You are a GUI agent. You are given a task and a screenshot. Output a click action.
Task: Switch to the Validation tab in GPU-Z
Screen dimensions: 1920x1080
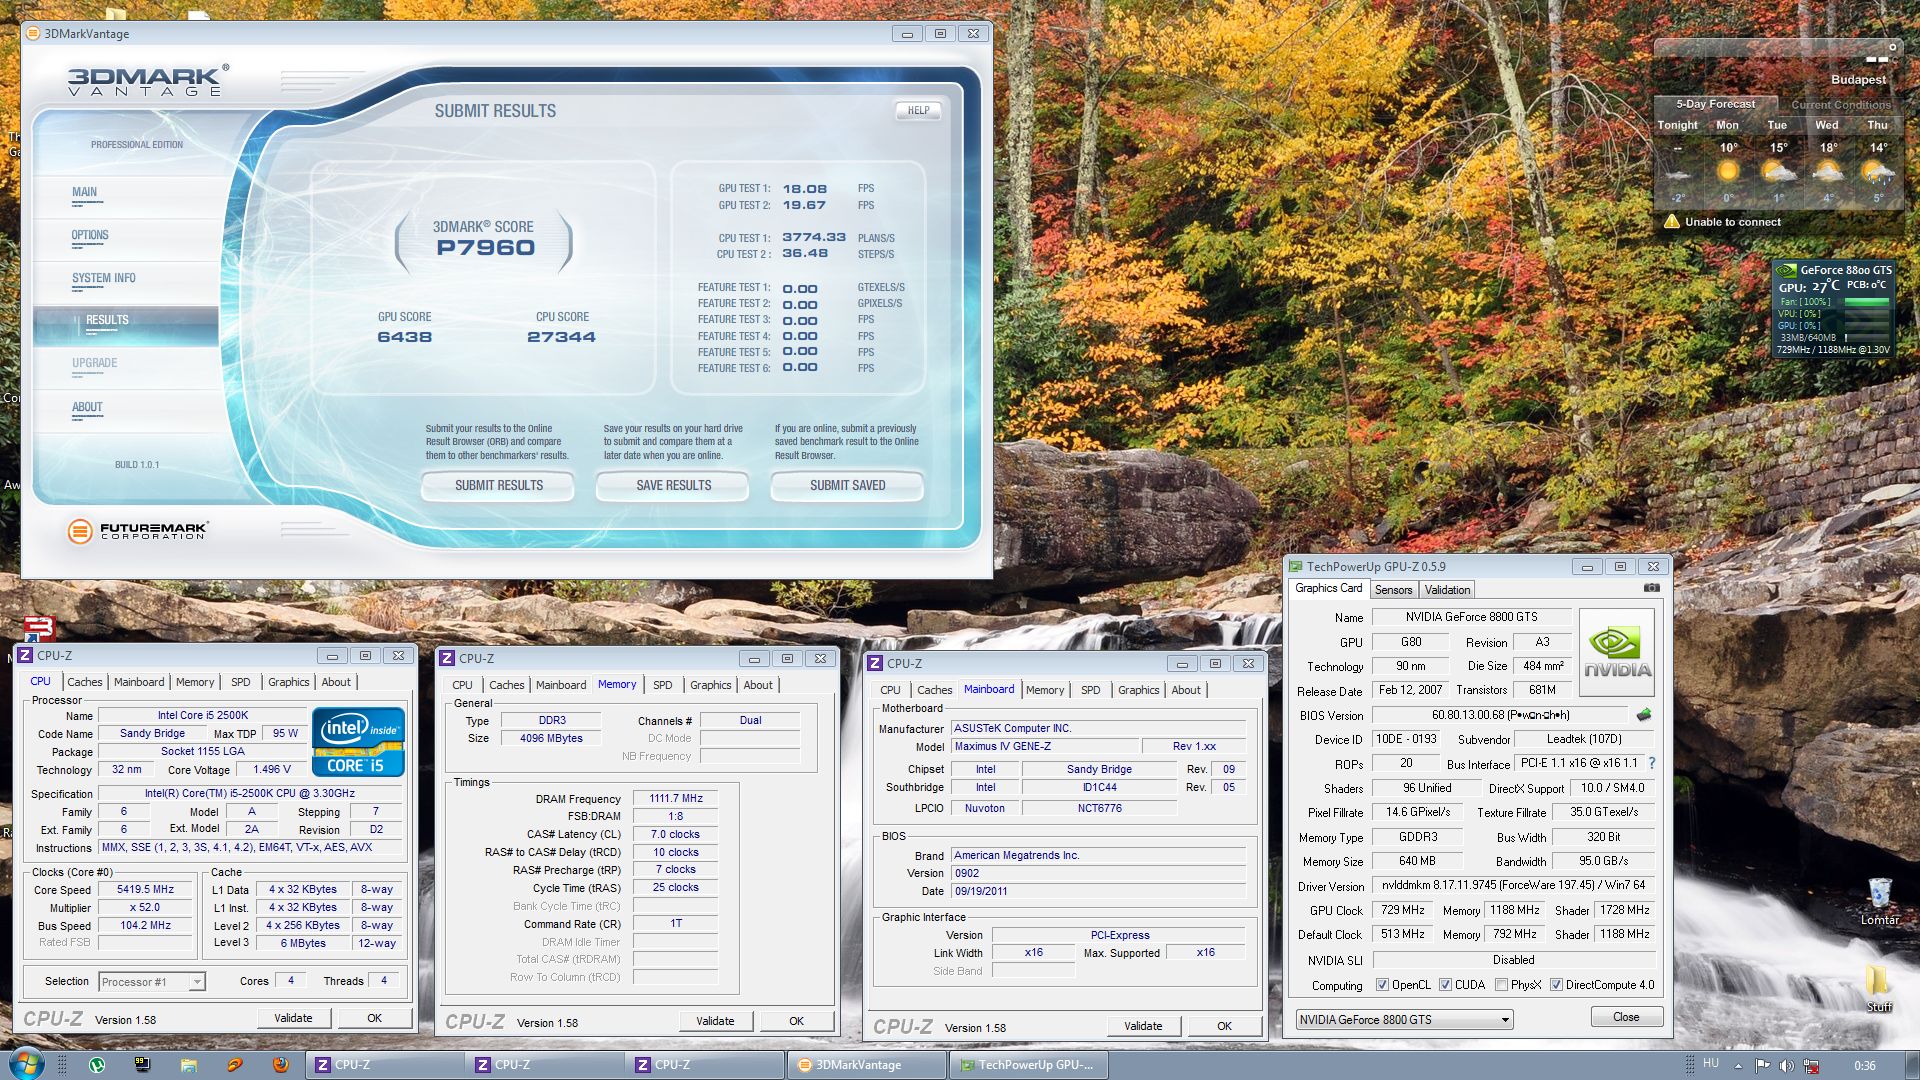(1447, 590)
